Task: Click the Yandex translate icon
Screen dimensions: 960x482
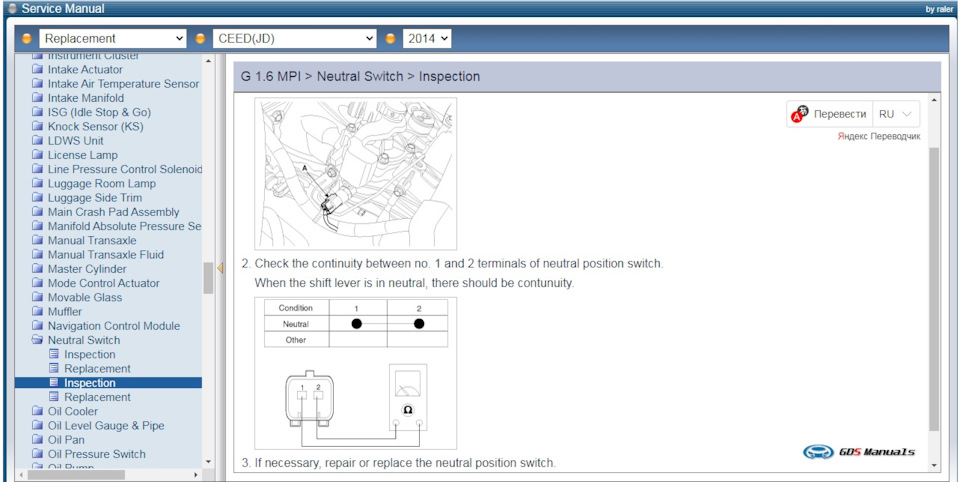Action: point(800,114)
